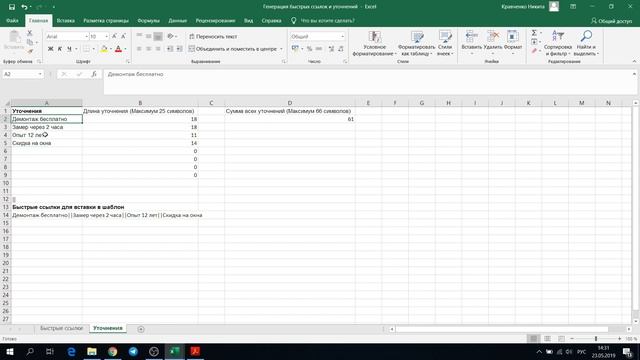Increase font size with the large A icon
This screenshot has width=640, height=360.
(x=115, y=36)
